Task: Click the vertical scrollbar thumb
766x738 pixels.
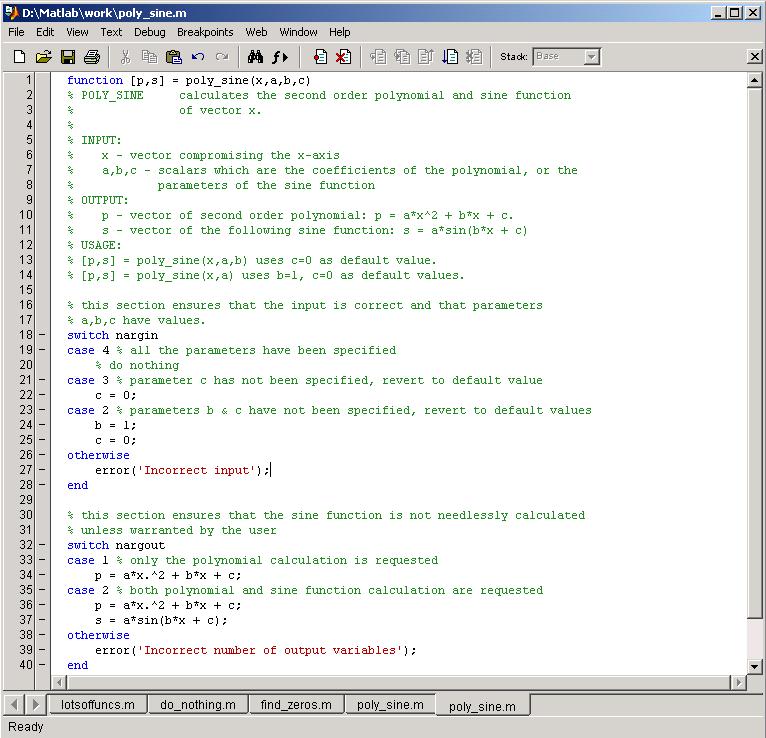Action: (754, 352)
